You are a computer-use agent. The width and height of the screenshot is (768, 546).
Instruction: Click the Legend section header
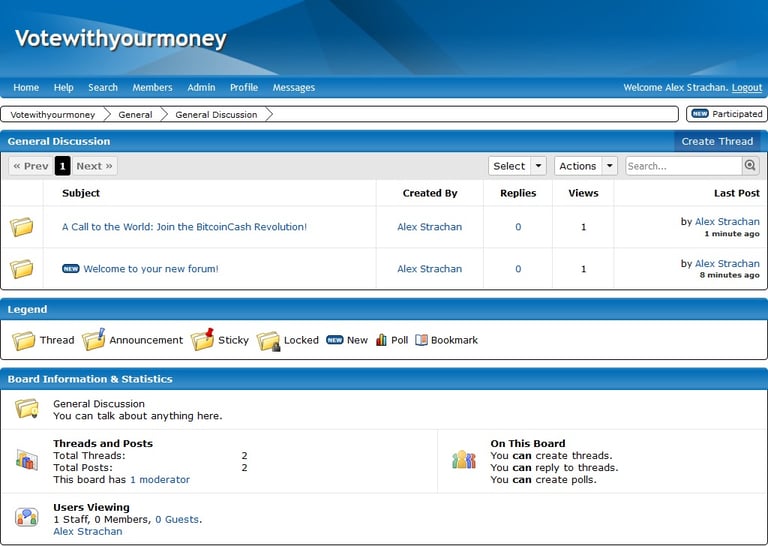pyautogui.click(x=384, y=309)
